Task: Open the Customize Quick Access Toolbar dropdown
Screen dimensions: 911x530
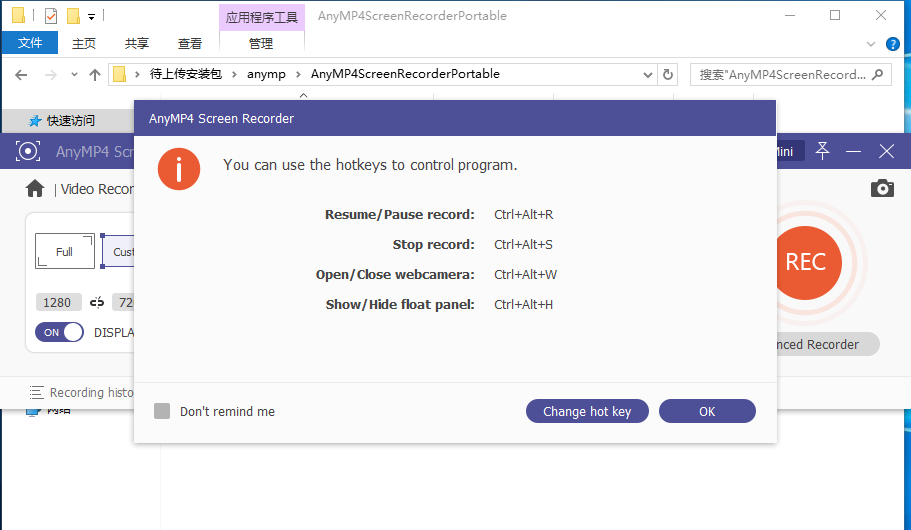Action: (91, 17)
